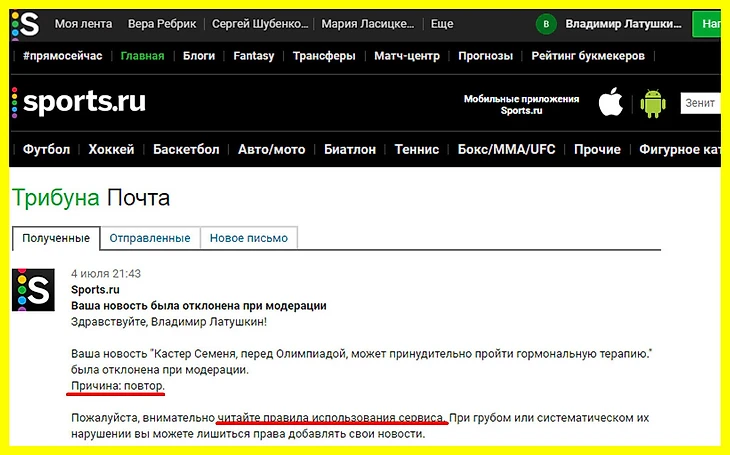
Task: Select Биатлон sport category
Action: coord(350,149)
